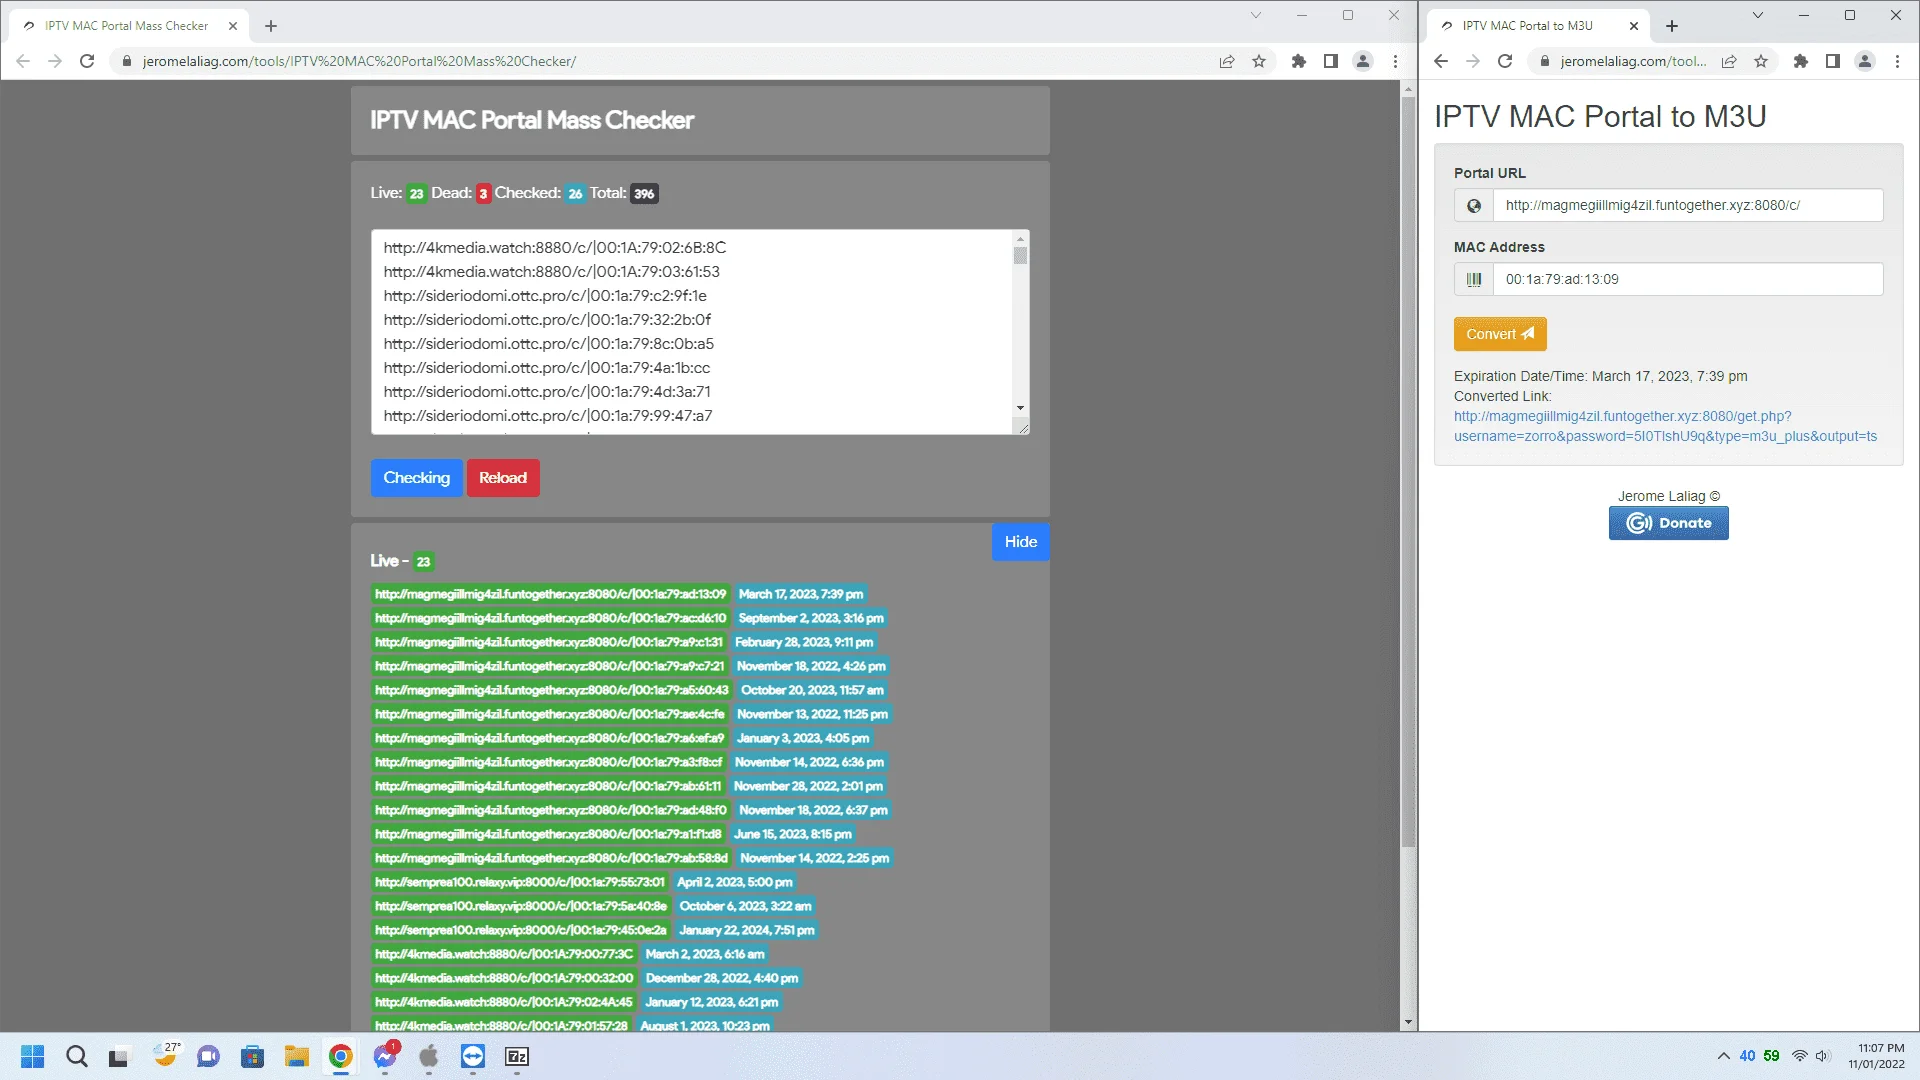Open volume control in system tray
Viewport: 1920px width, 1080px height.
pos(1822,1056)
